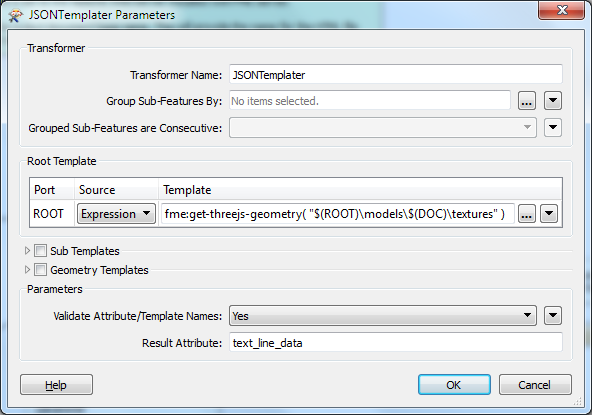This screenshot has width=592, height=415.
Task: Open the Expression source dropdown
Action: click(x=116, y=214)
